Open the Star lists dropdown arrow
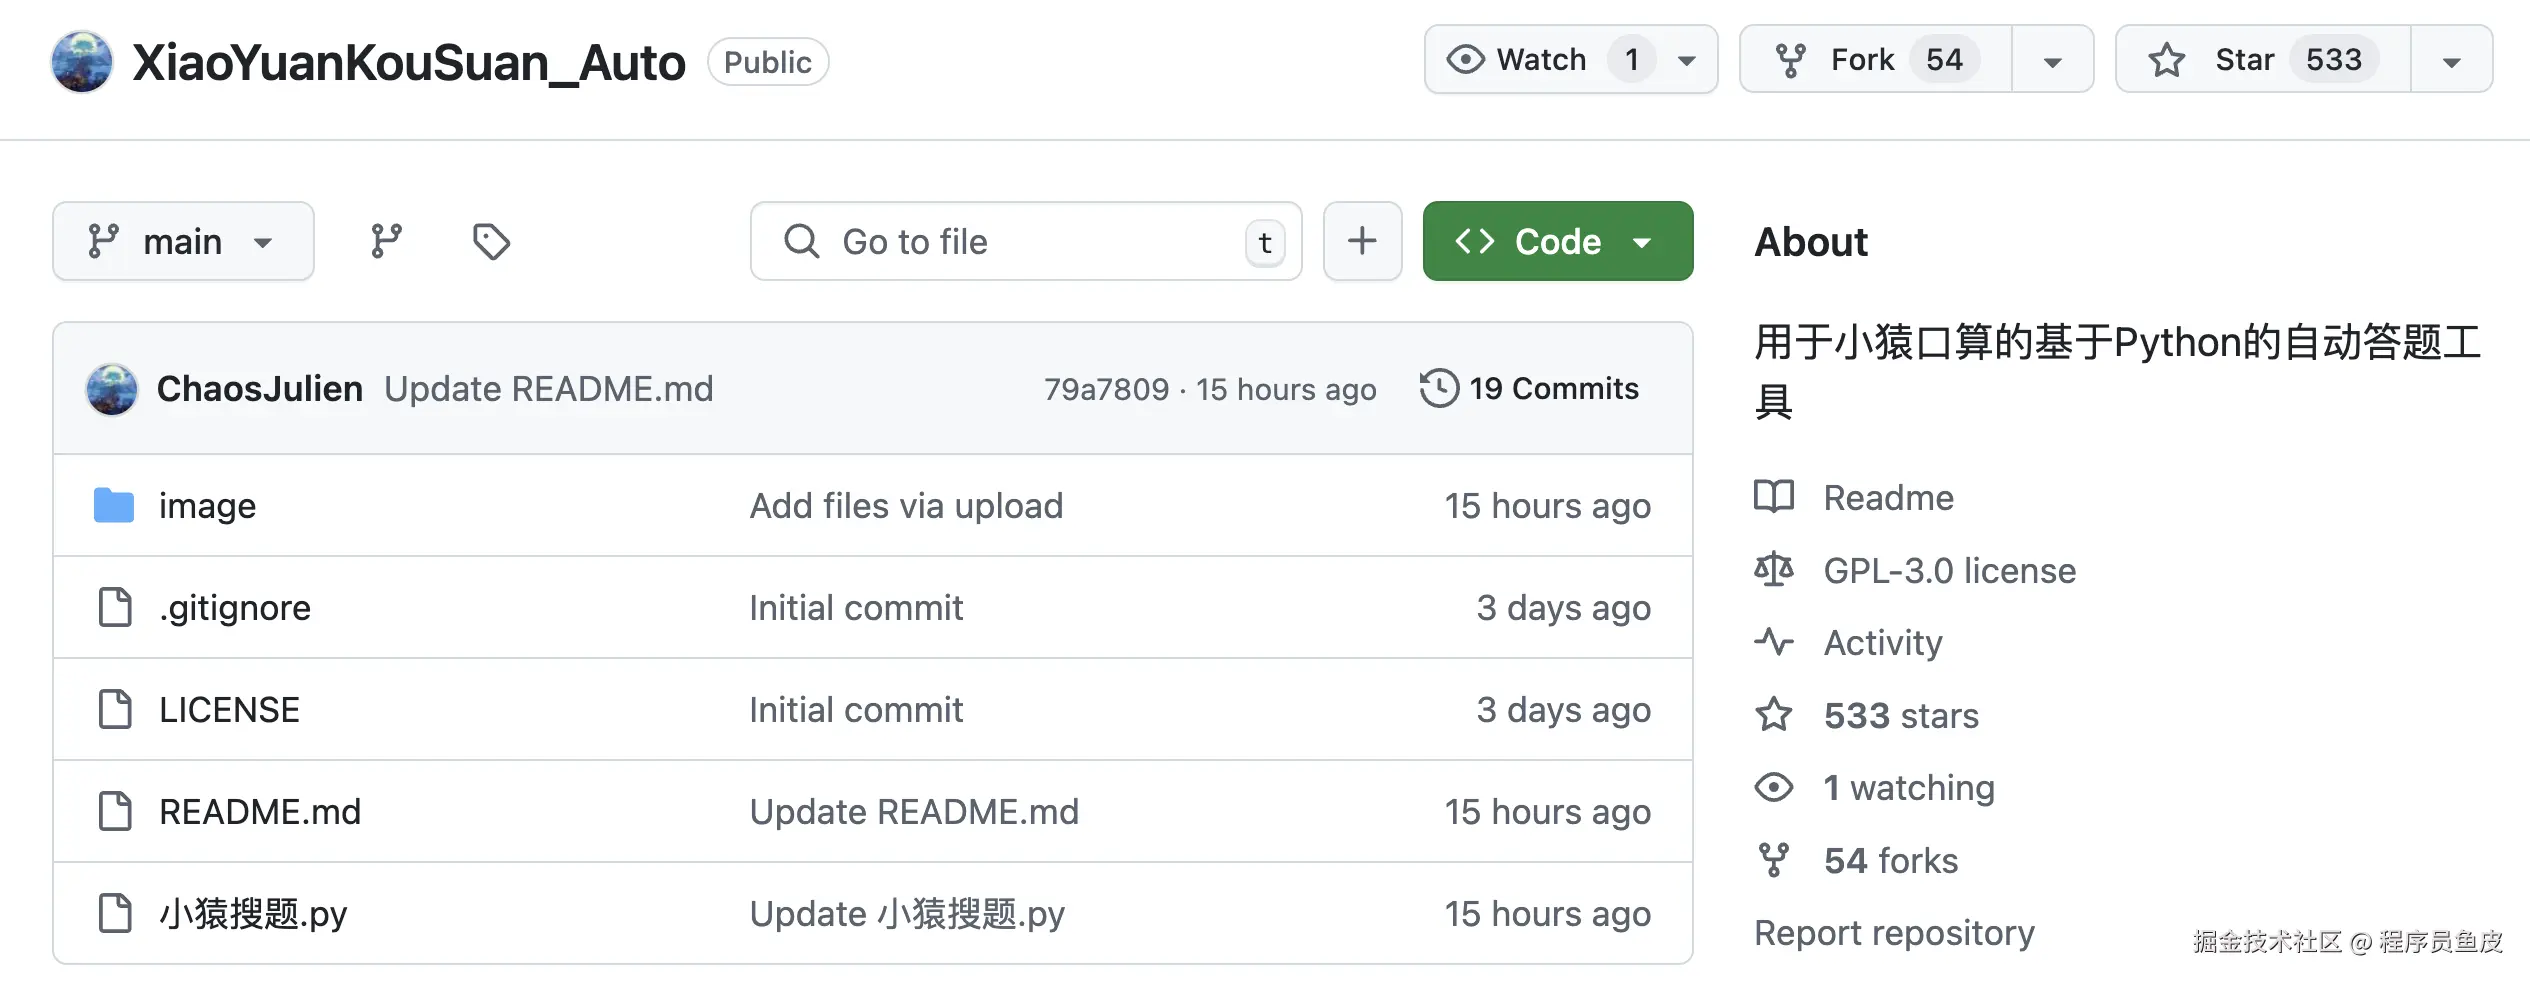The width and height of the screenshot is (2530, 982). tap(2451, 61)
